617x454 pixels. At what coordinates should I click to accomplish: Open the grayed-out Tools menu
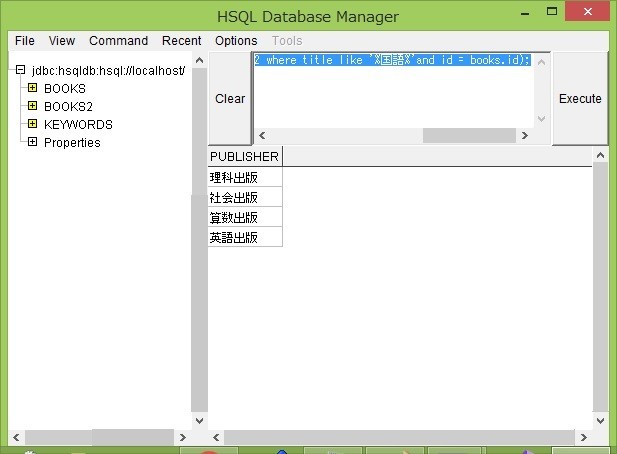tap(287, 41)
